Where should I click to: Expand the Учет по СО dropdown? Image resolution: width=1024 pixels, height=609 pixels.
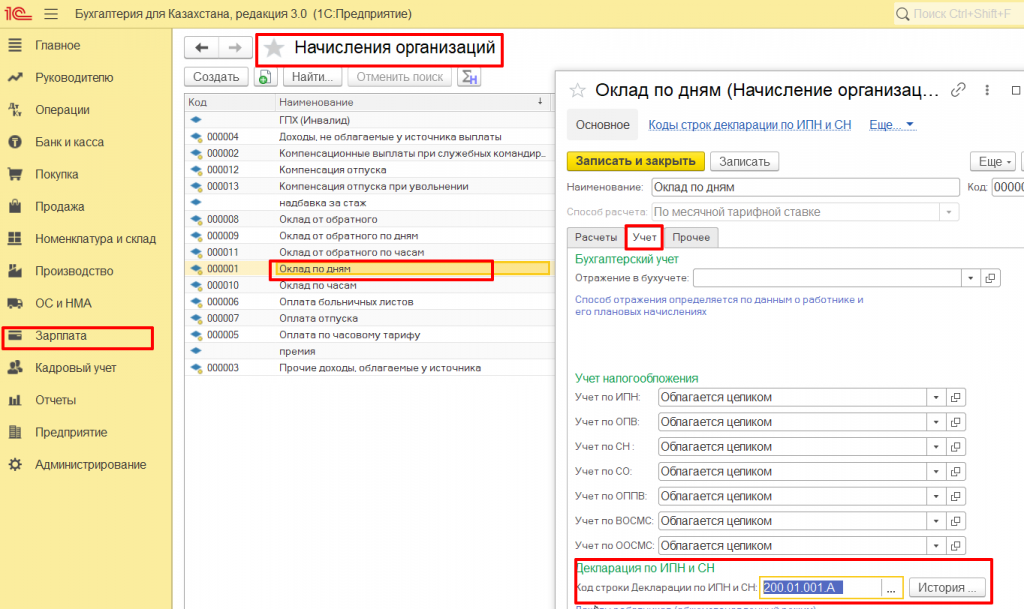[x=936, y=471]
